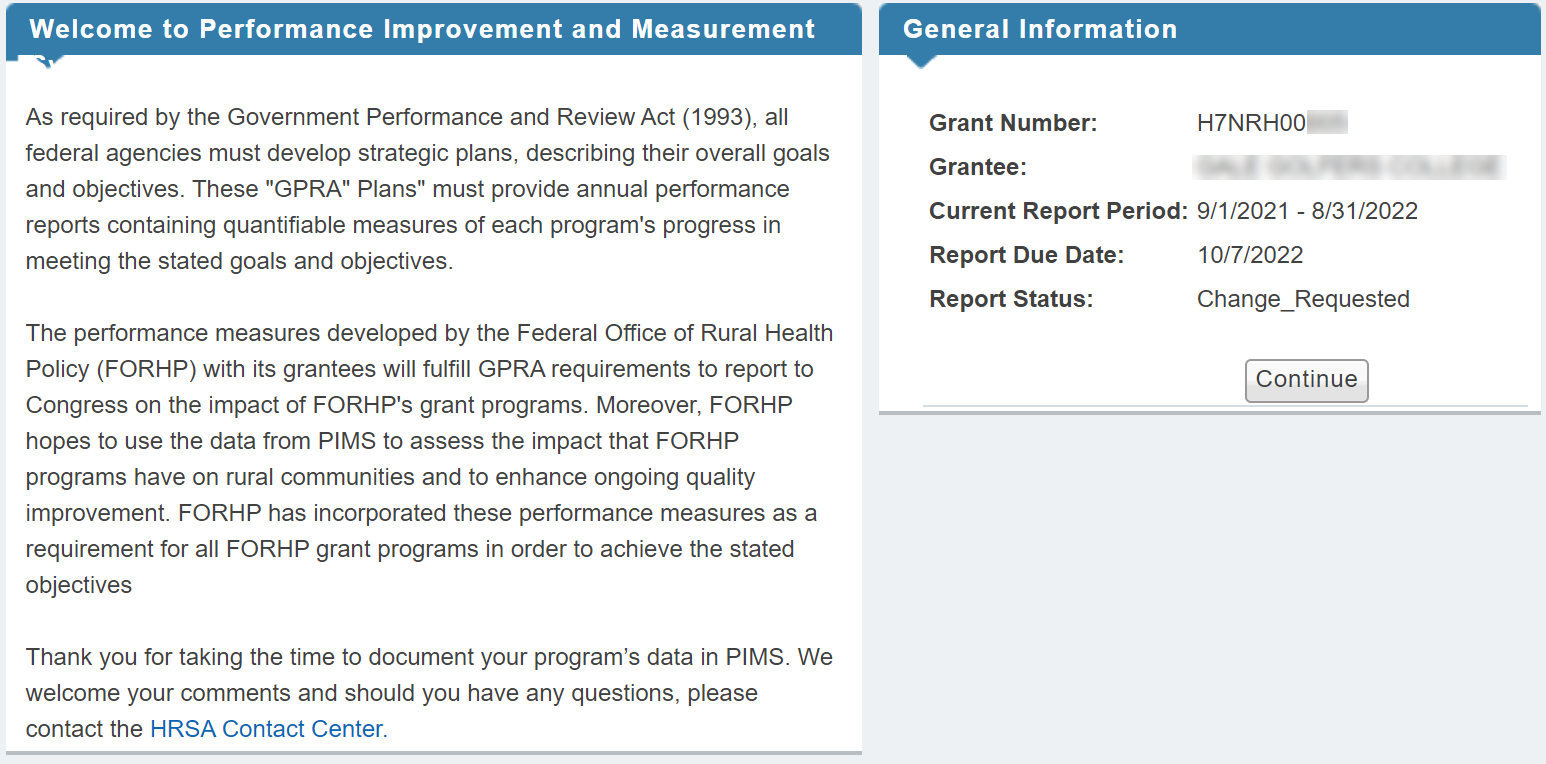Select the Grantee label

[x=978, y=168]
